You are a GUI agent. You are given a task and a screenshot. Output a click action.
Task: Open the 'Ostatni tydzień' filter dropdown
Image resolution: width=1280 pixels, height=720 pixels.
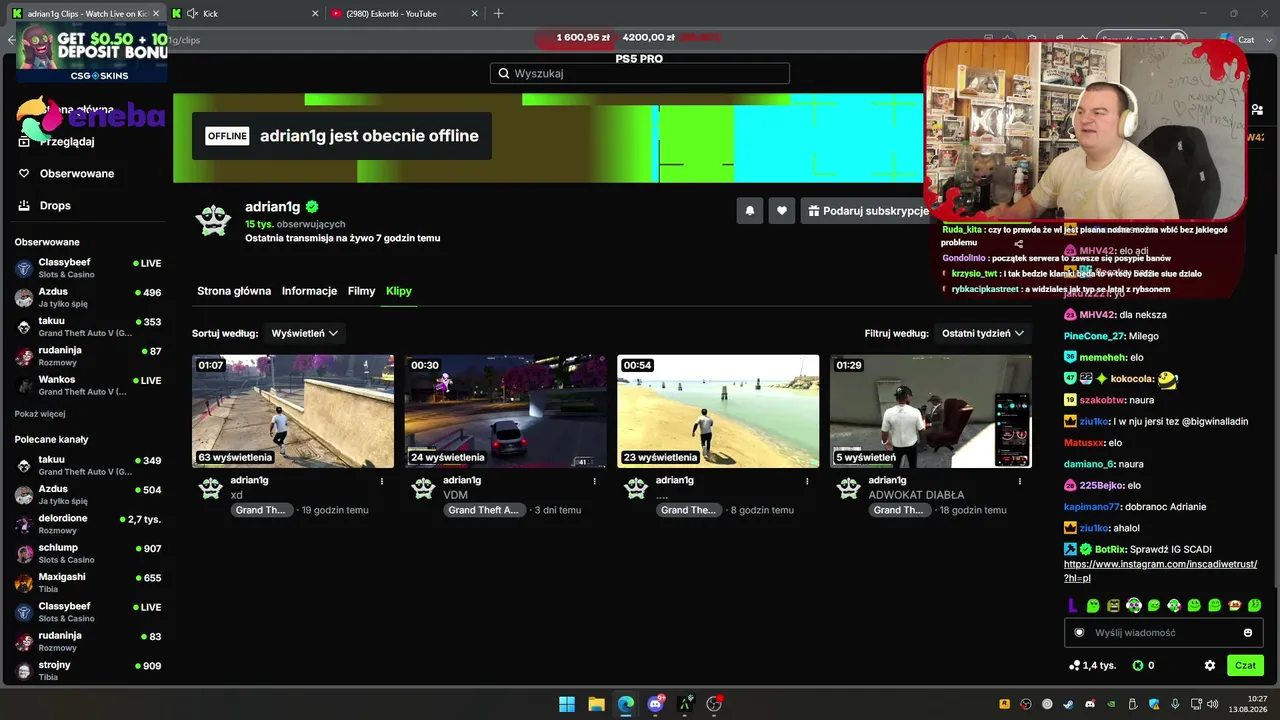pyautogui.click(x=984, y=333)
